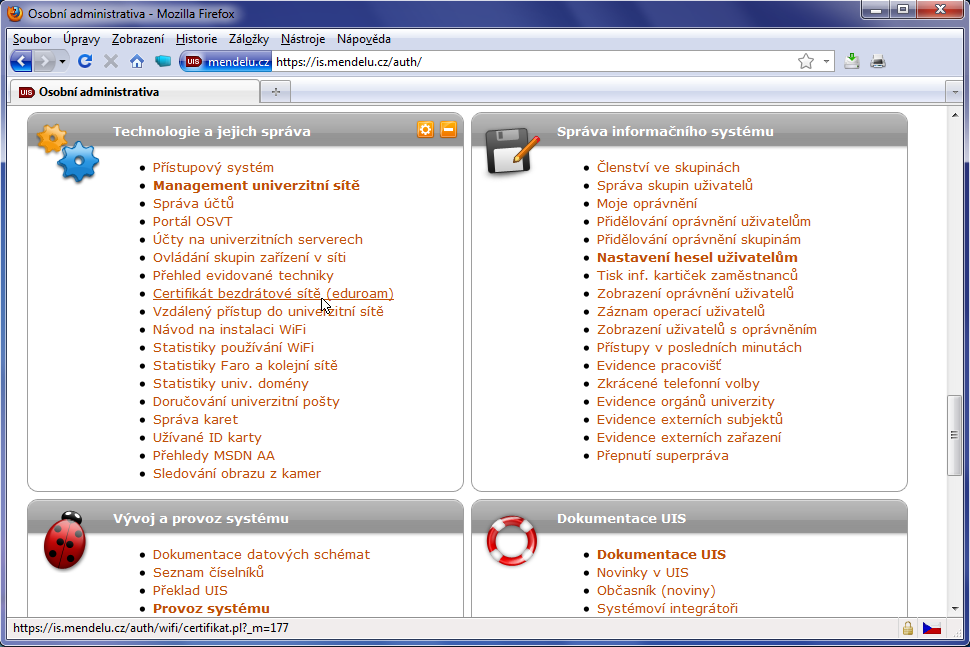The image size is (970, 647).
Task: Click the lifebuoy Dokumentace UIS icon
Action: 512,541
